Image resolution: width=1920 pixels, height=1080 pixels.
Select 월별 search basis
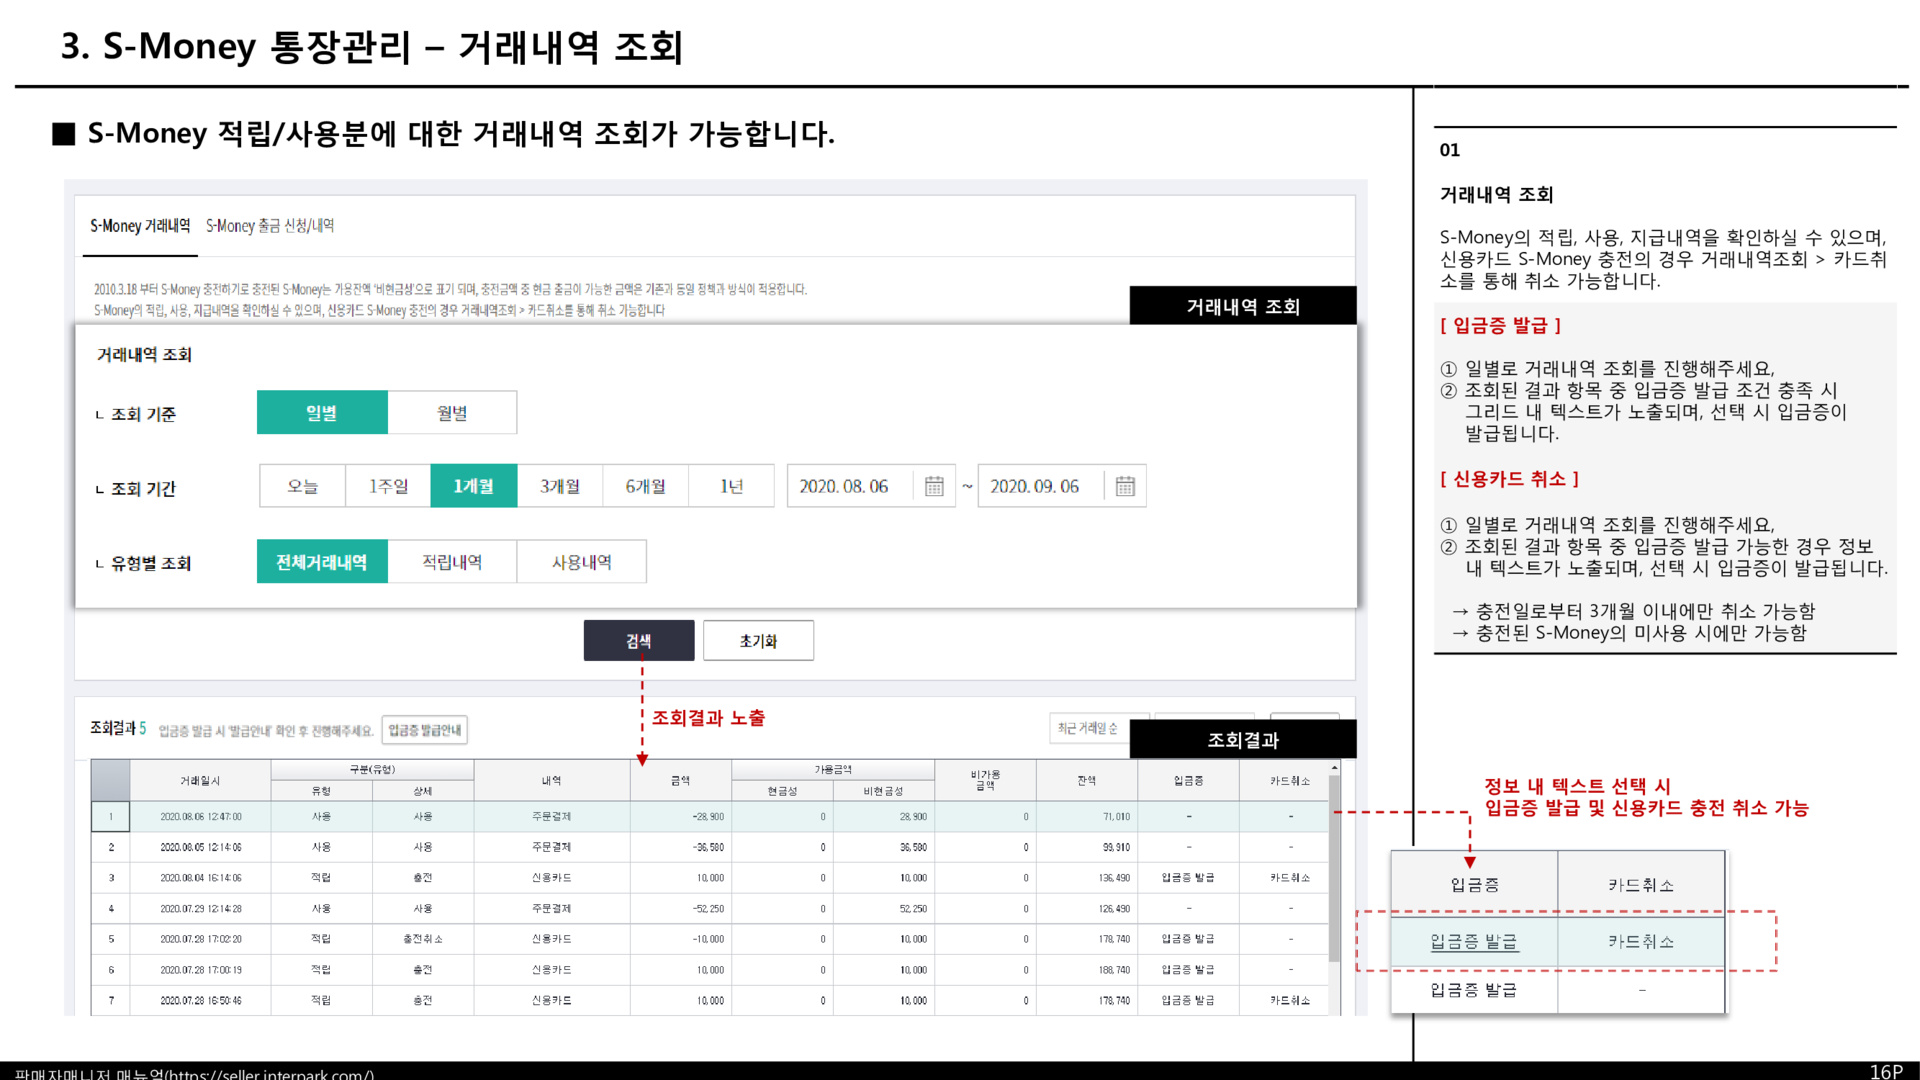[x=452, y=413]
